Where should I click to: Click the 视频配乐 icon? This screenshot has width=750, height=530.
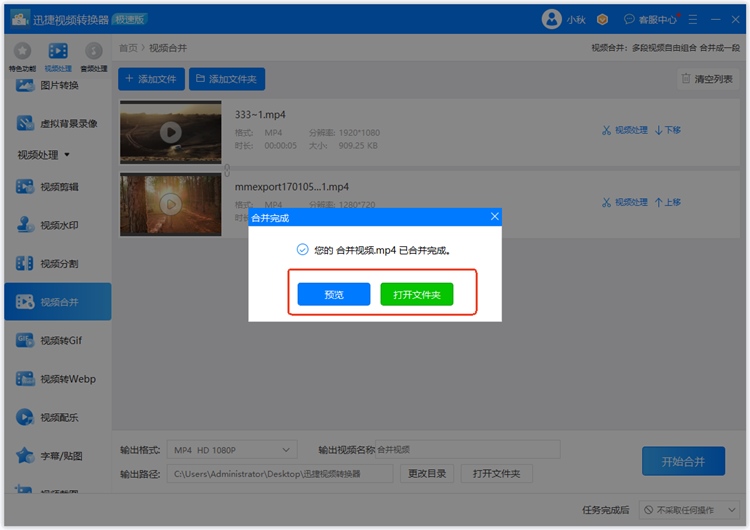(x=25, y=417)
